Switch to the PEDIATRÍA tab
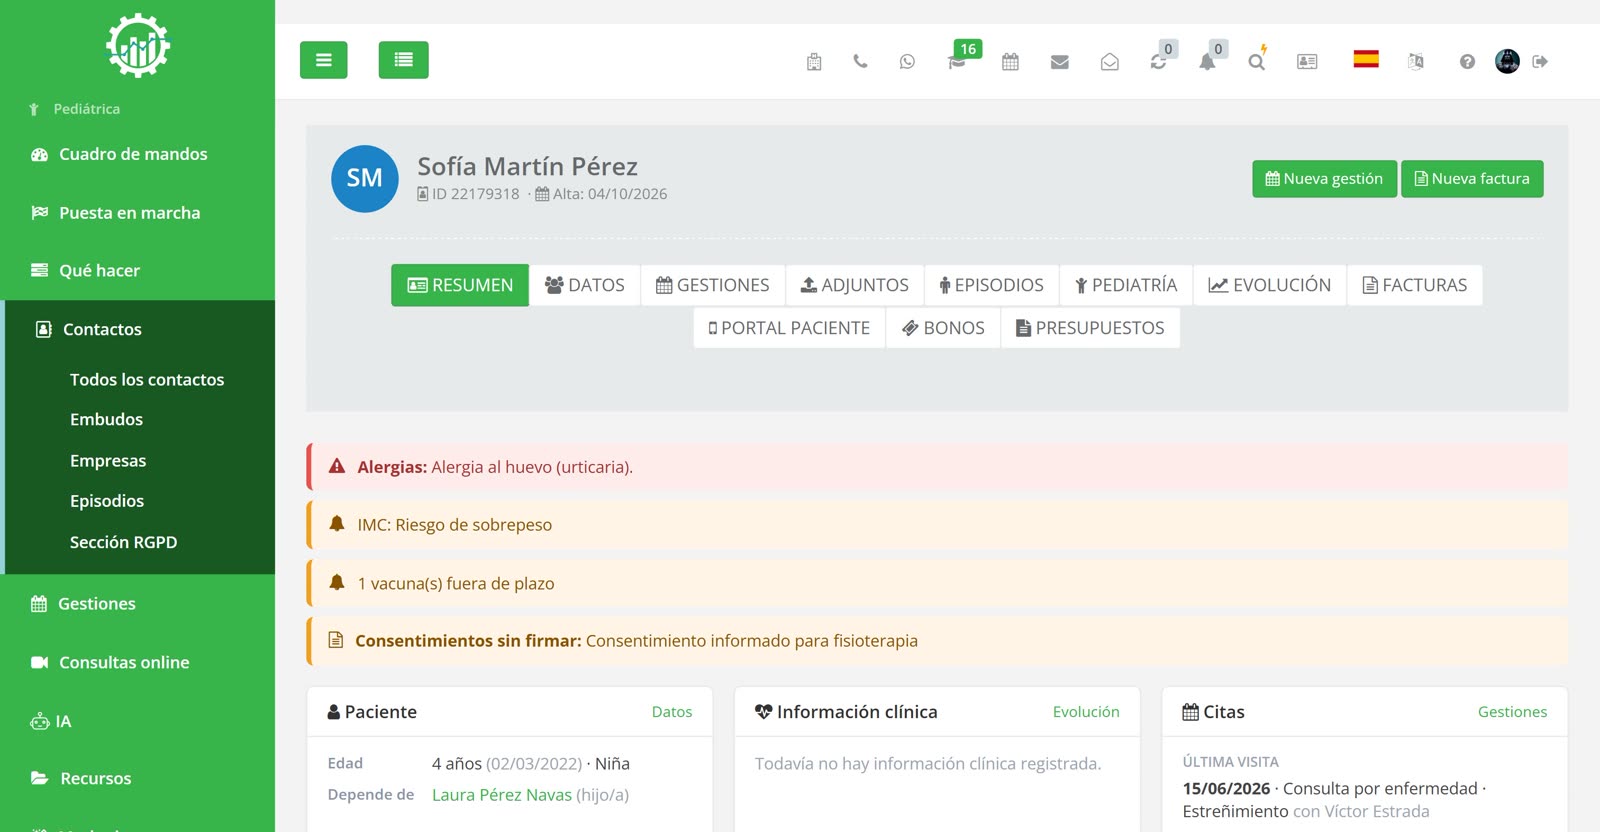The height and width of the screenshot is (832, 1600). pos(1126,285)
